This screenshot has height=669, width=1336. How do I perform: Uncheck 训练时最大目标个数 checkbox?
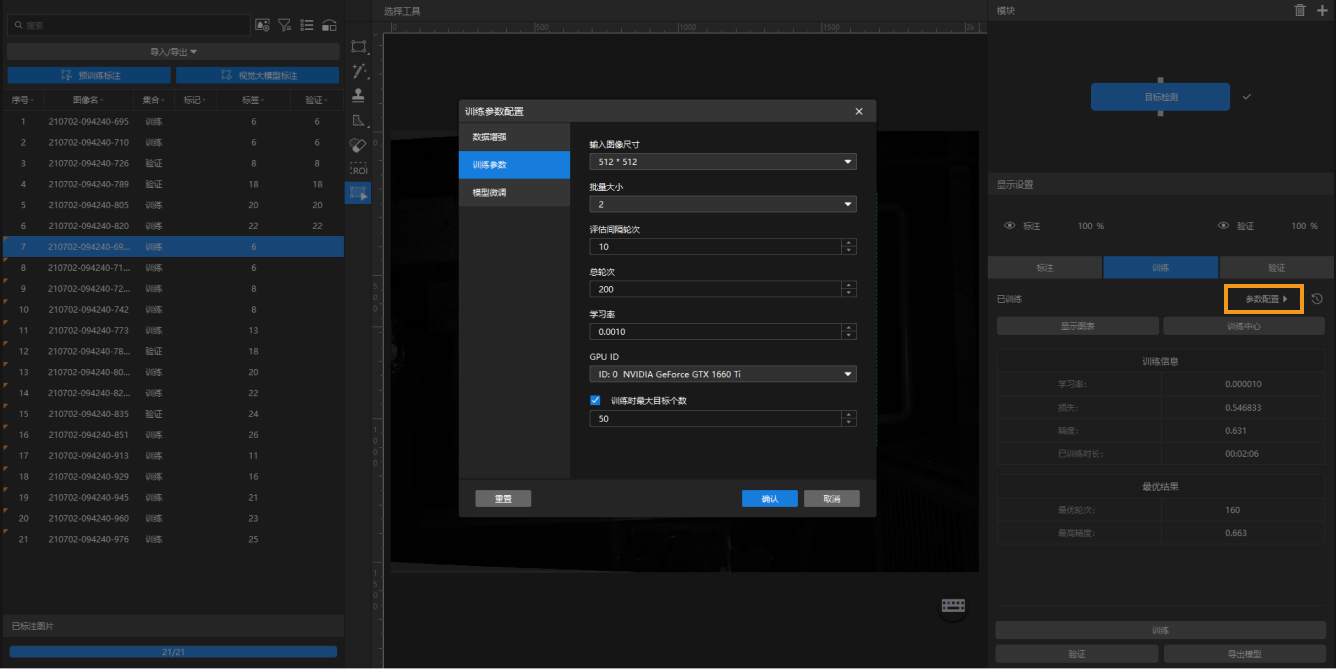pos(595,400)
